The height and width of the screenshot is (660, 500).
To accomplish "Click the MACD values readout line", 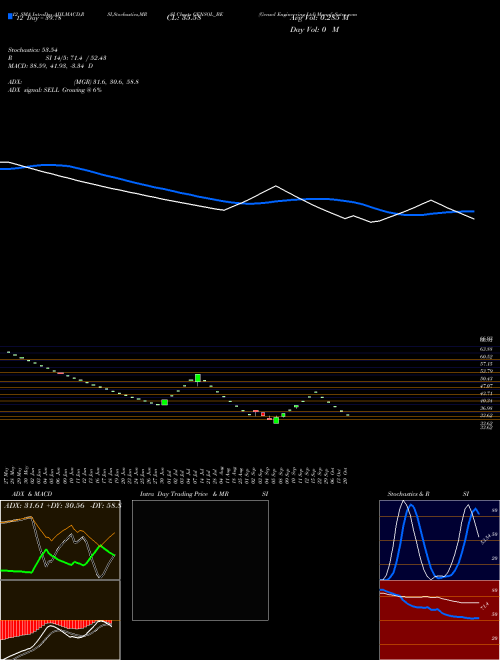I will coord(51,66).
